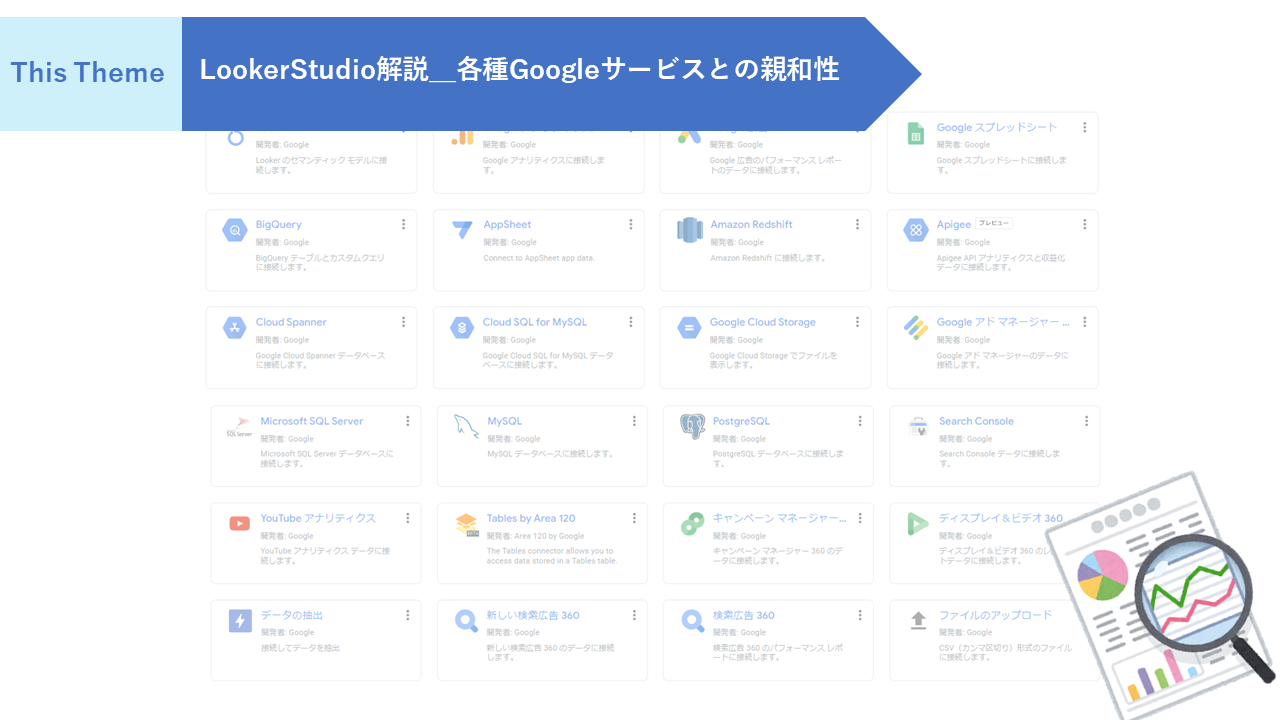Image resolution: width=1280 pixels, height=720 pixels.
Task: Select the AppSheet connector title
Action: click(x=508, y=224)
